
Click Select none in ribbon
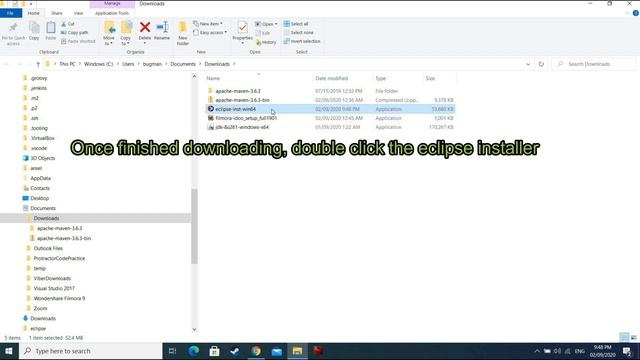click(x=298, y=33)
